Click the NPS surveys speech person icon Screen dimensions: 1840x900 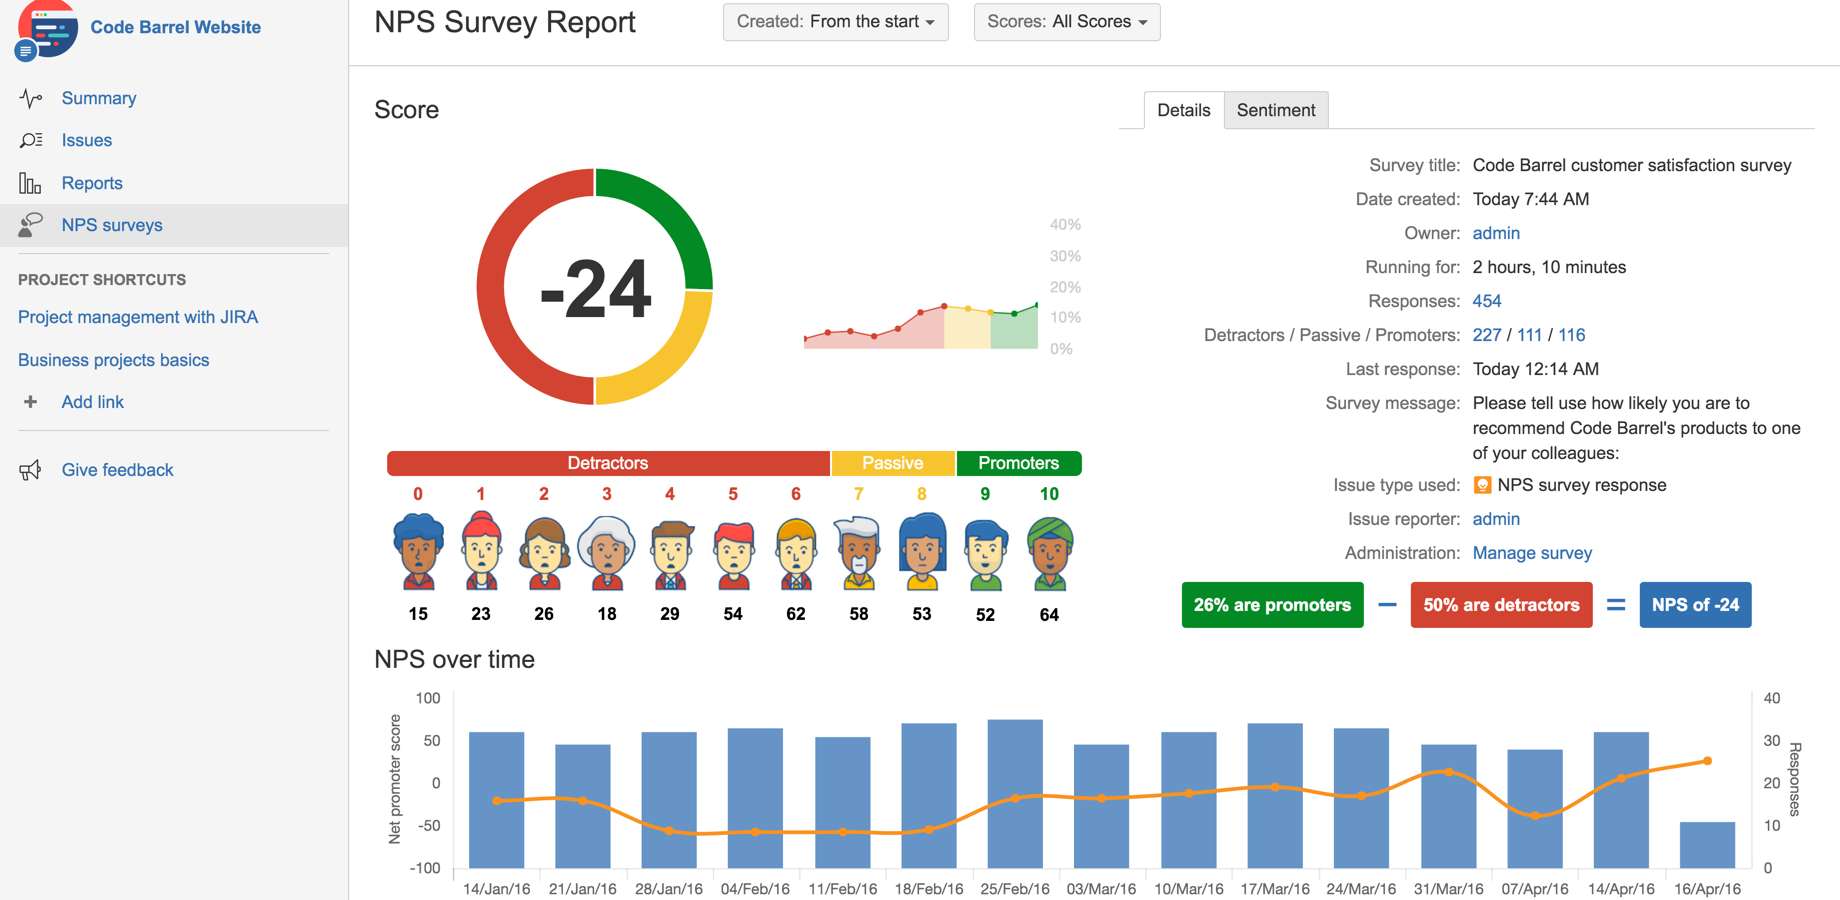pos(31,225)
